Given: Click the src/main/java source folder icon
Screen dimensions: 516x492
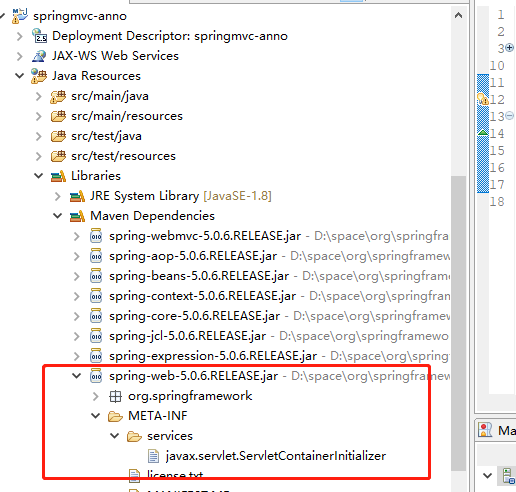Looking at the screenshot, I should pyautogui.click(x=58, y=96).
